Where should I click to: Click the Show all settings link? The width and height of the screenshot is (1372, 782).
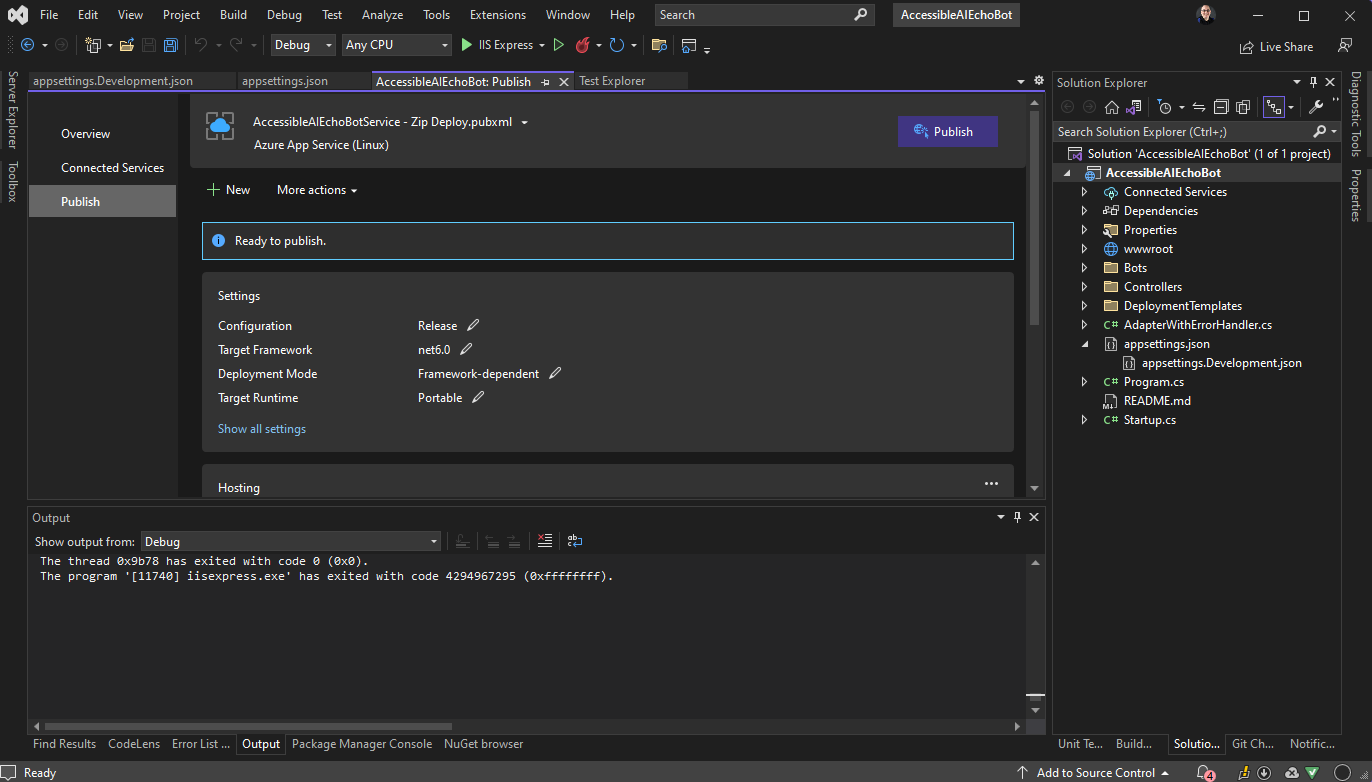tap(262, 429)
